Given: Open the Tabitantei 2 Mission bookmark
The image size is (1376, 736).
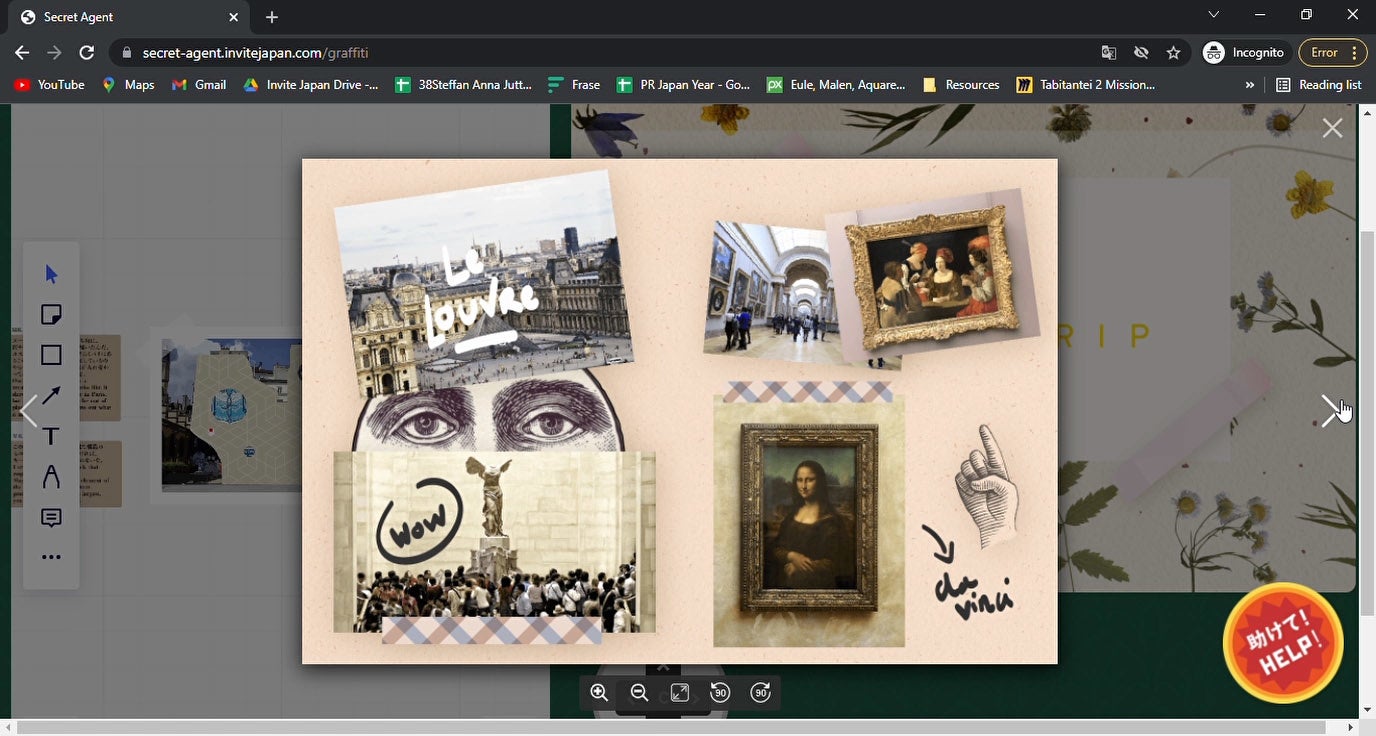Looking at the screenshot, I should (x=1085, y=85).
